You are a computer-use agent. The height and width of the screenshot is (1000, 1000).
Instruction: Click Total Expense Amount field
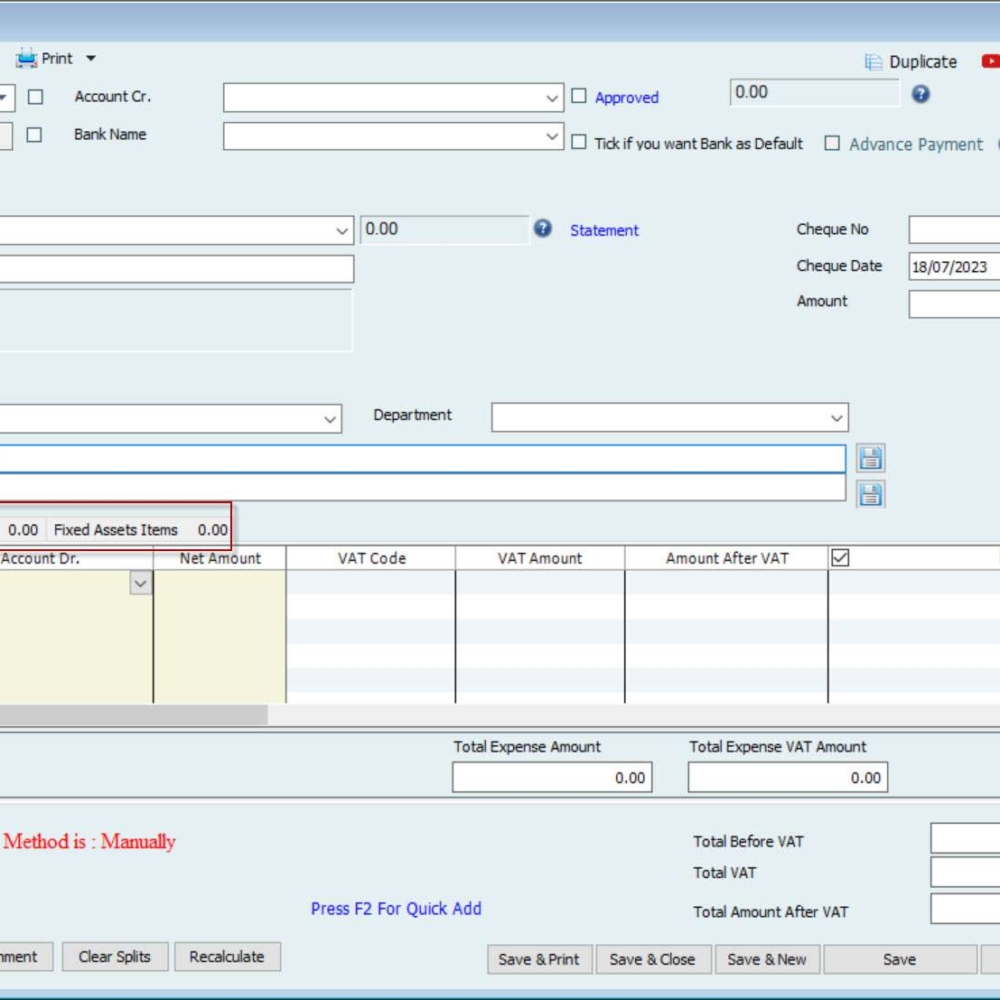552,777
